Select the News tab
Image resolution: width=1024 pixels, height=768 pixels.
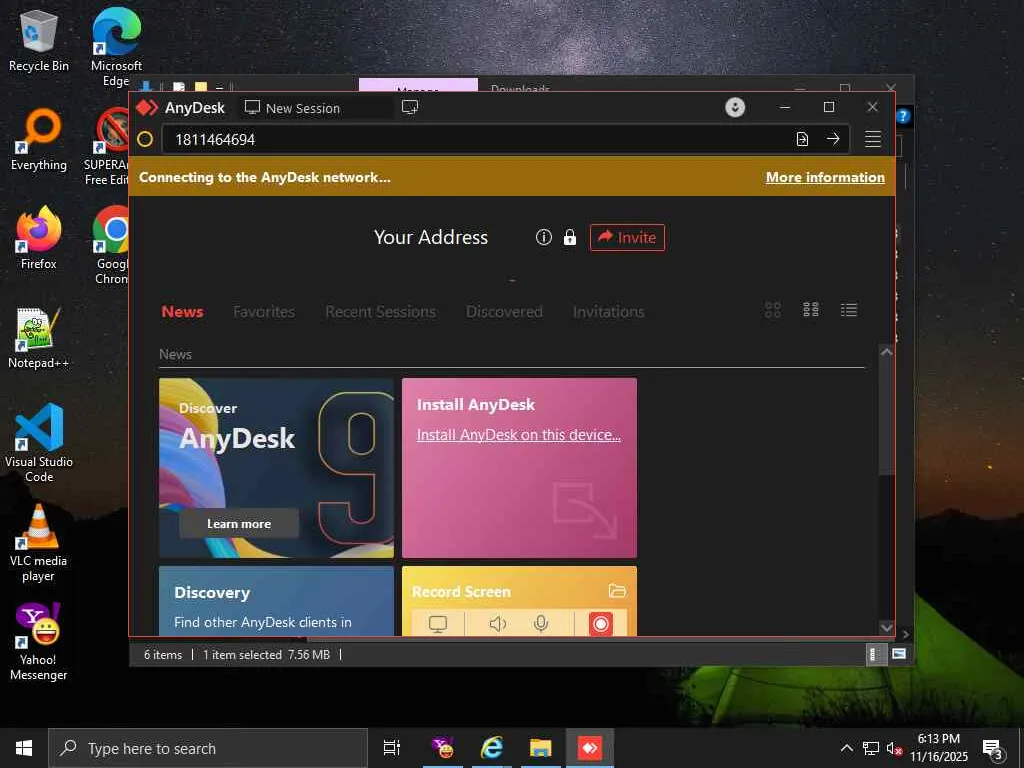tap(182, 312)
